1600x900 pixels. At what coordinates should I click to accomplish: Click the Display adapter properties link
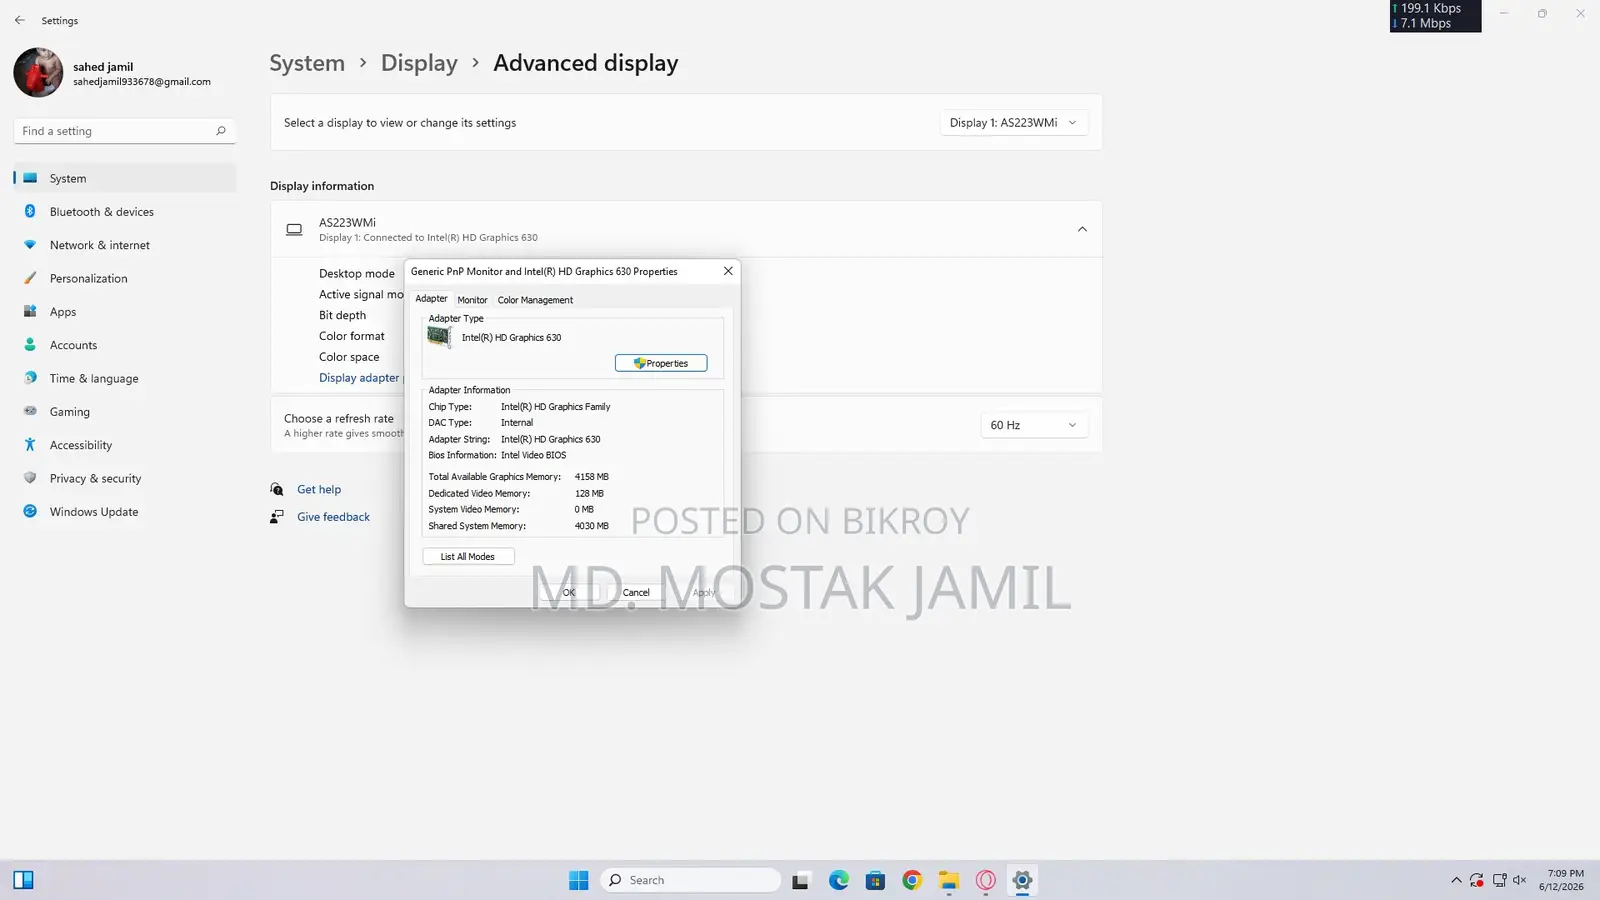point(360,378)
